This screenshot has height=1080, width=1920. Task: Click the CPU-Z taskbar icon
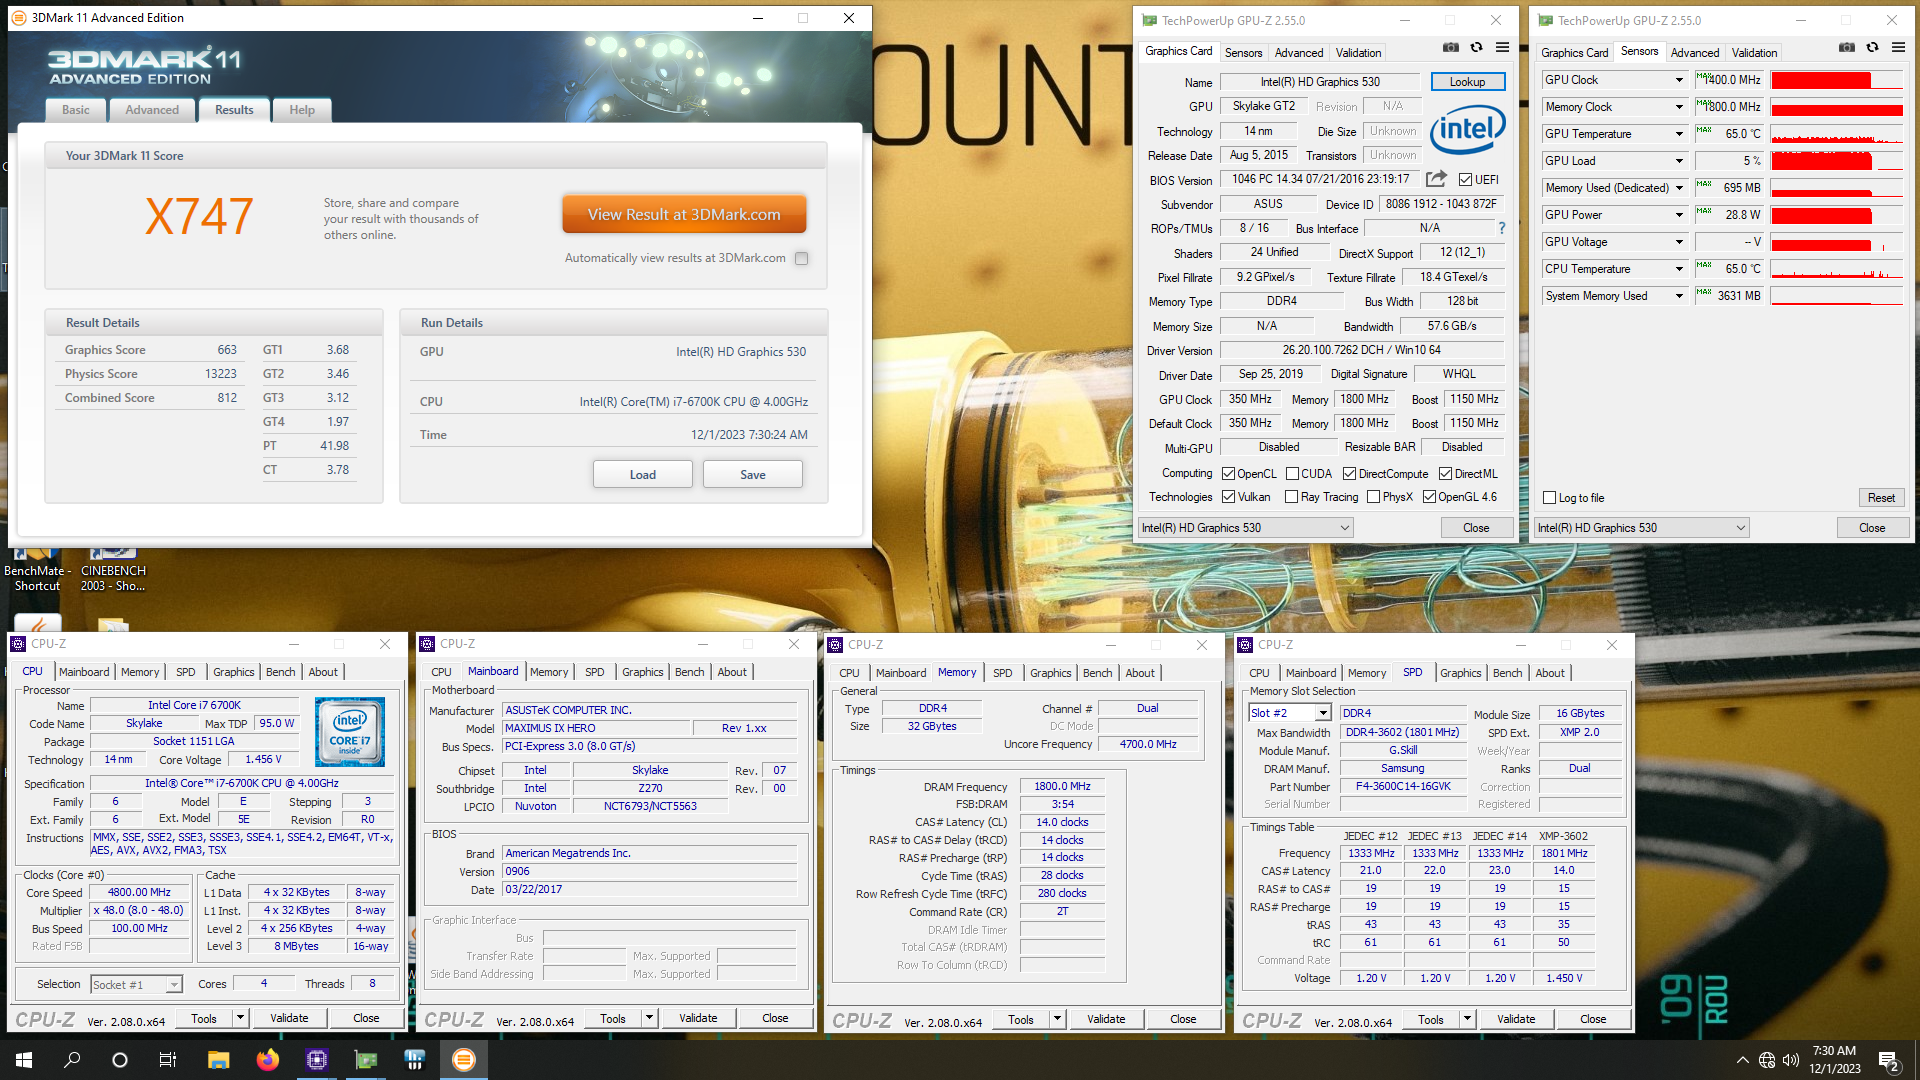tap(316, 1060)
